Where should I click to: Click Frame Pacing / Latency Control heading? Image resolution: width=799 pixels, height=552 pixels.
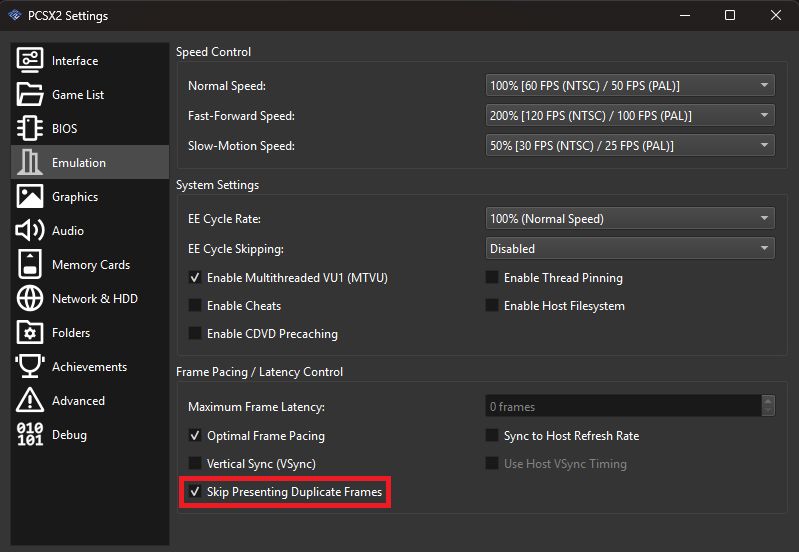pyautogui.click(x=259, y=372)
